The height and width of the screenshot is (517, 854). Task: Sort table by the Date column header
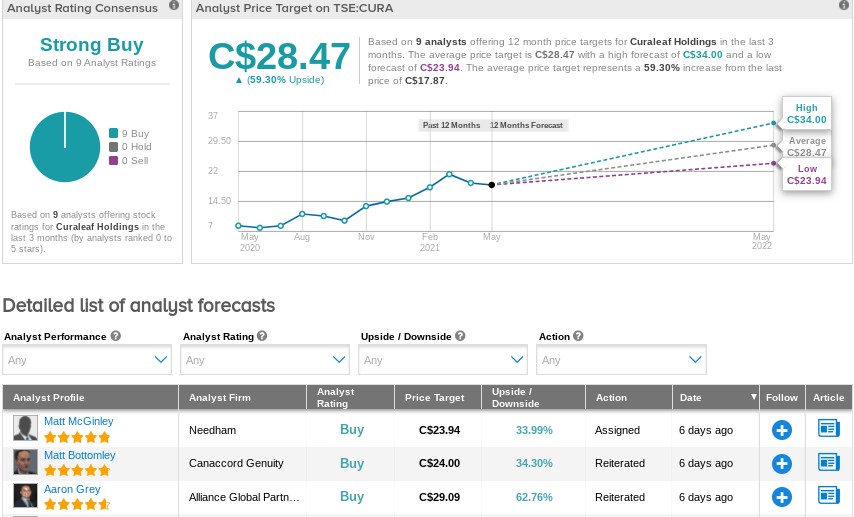pyautogui.click(x=716, y=397)
